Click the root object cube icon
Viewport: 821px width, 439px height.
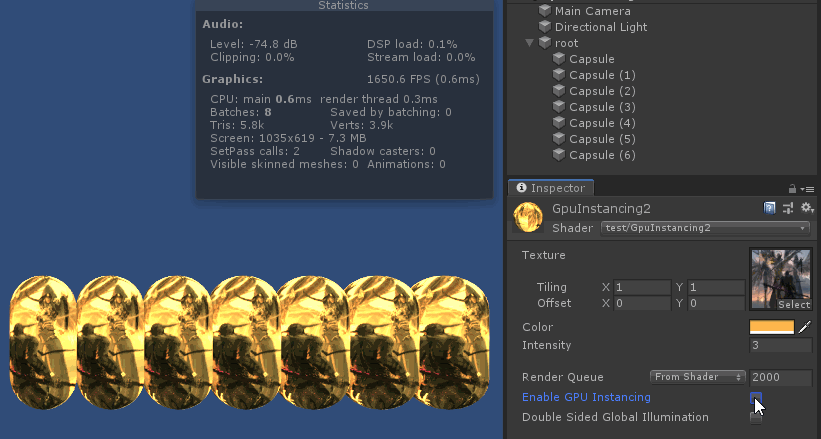tap(545, 42)
